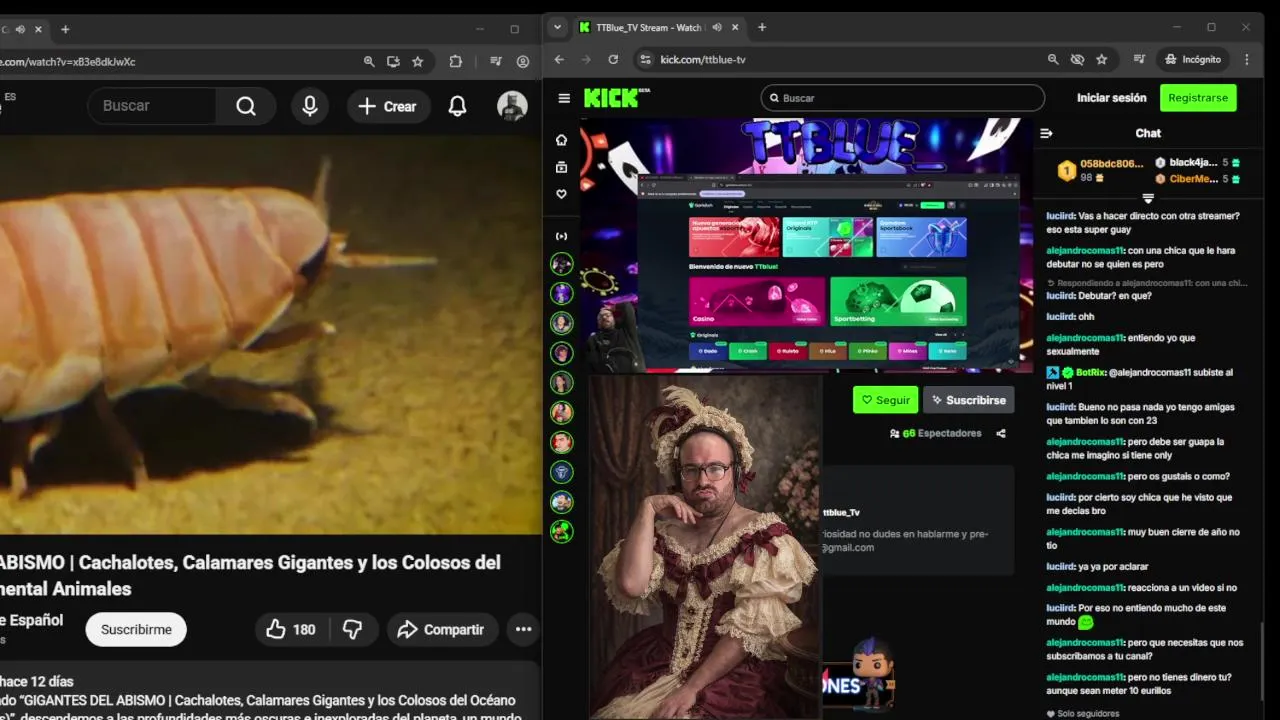The width and height of the screenshot is (1280, 720).
Task: Click the Incógnito profile chip
Action: [x=1193, y=59]
